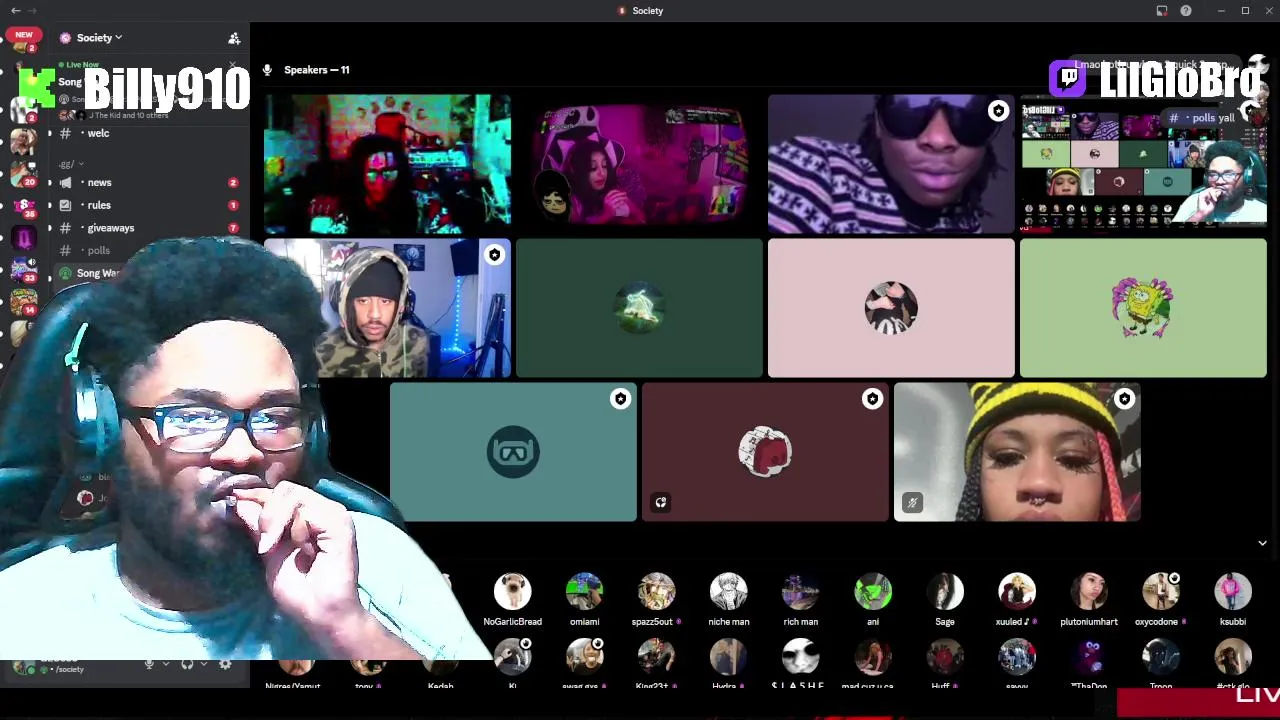Open NoGarlicBread audience avatar
Viewport: 1280px width, 720px height.
tap(513, 591)
